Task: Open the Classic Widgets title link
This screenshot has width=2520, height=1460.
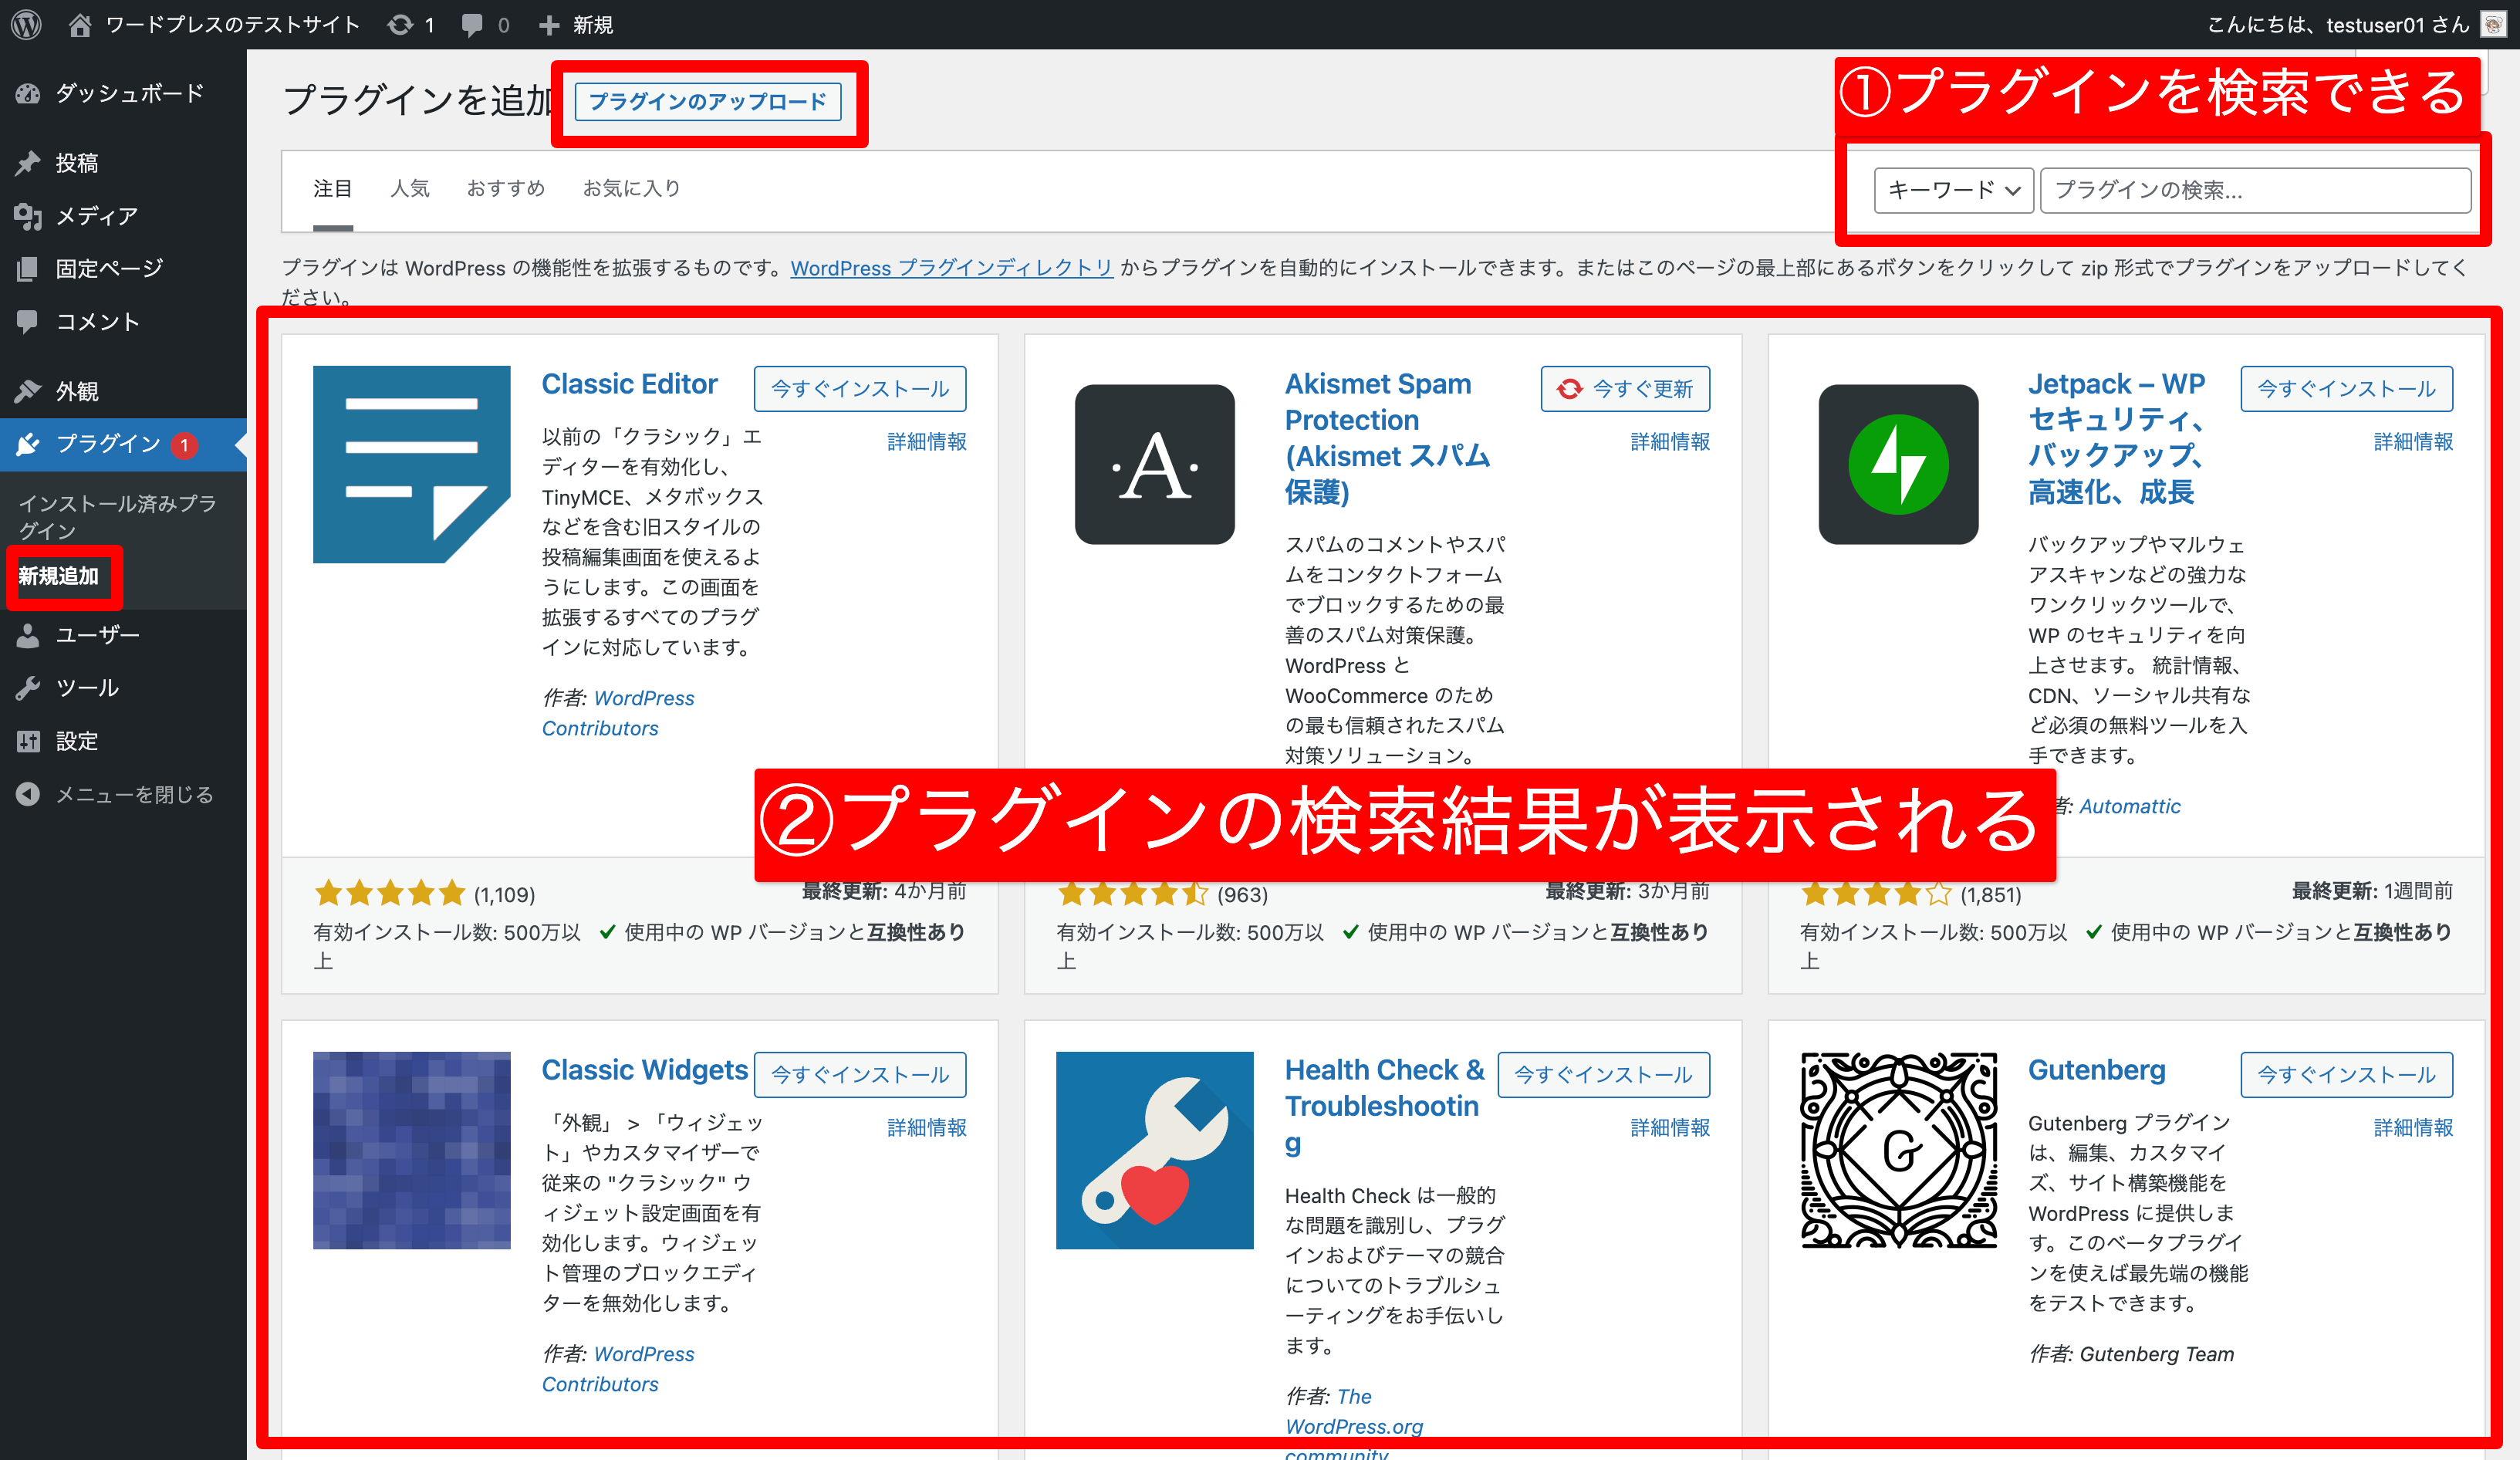Action: coord(644,1070)
